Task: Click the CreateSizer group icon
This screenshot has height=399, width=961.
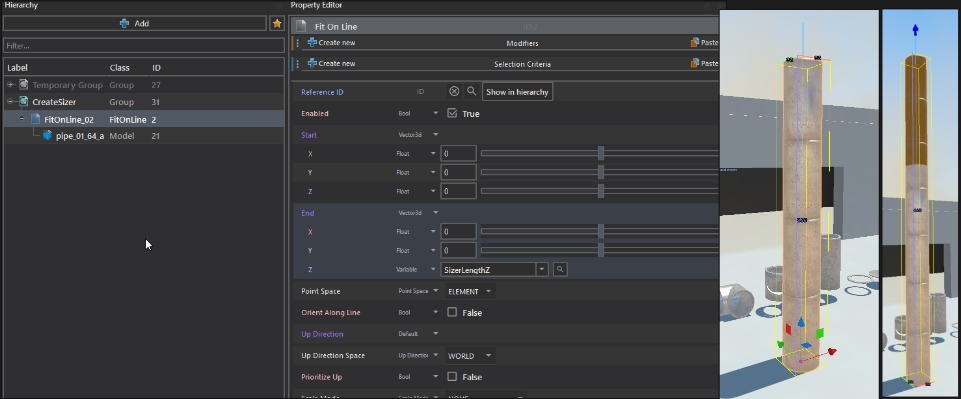Action: pyautogui.click(x=23, y=101)
